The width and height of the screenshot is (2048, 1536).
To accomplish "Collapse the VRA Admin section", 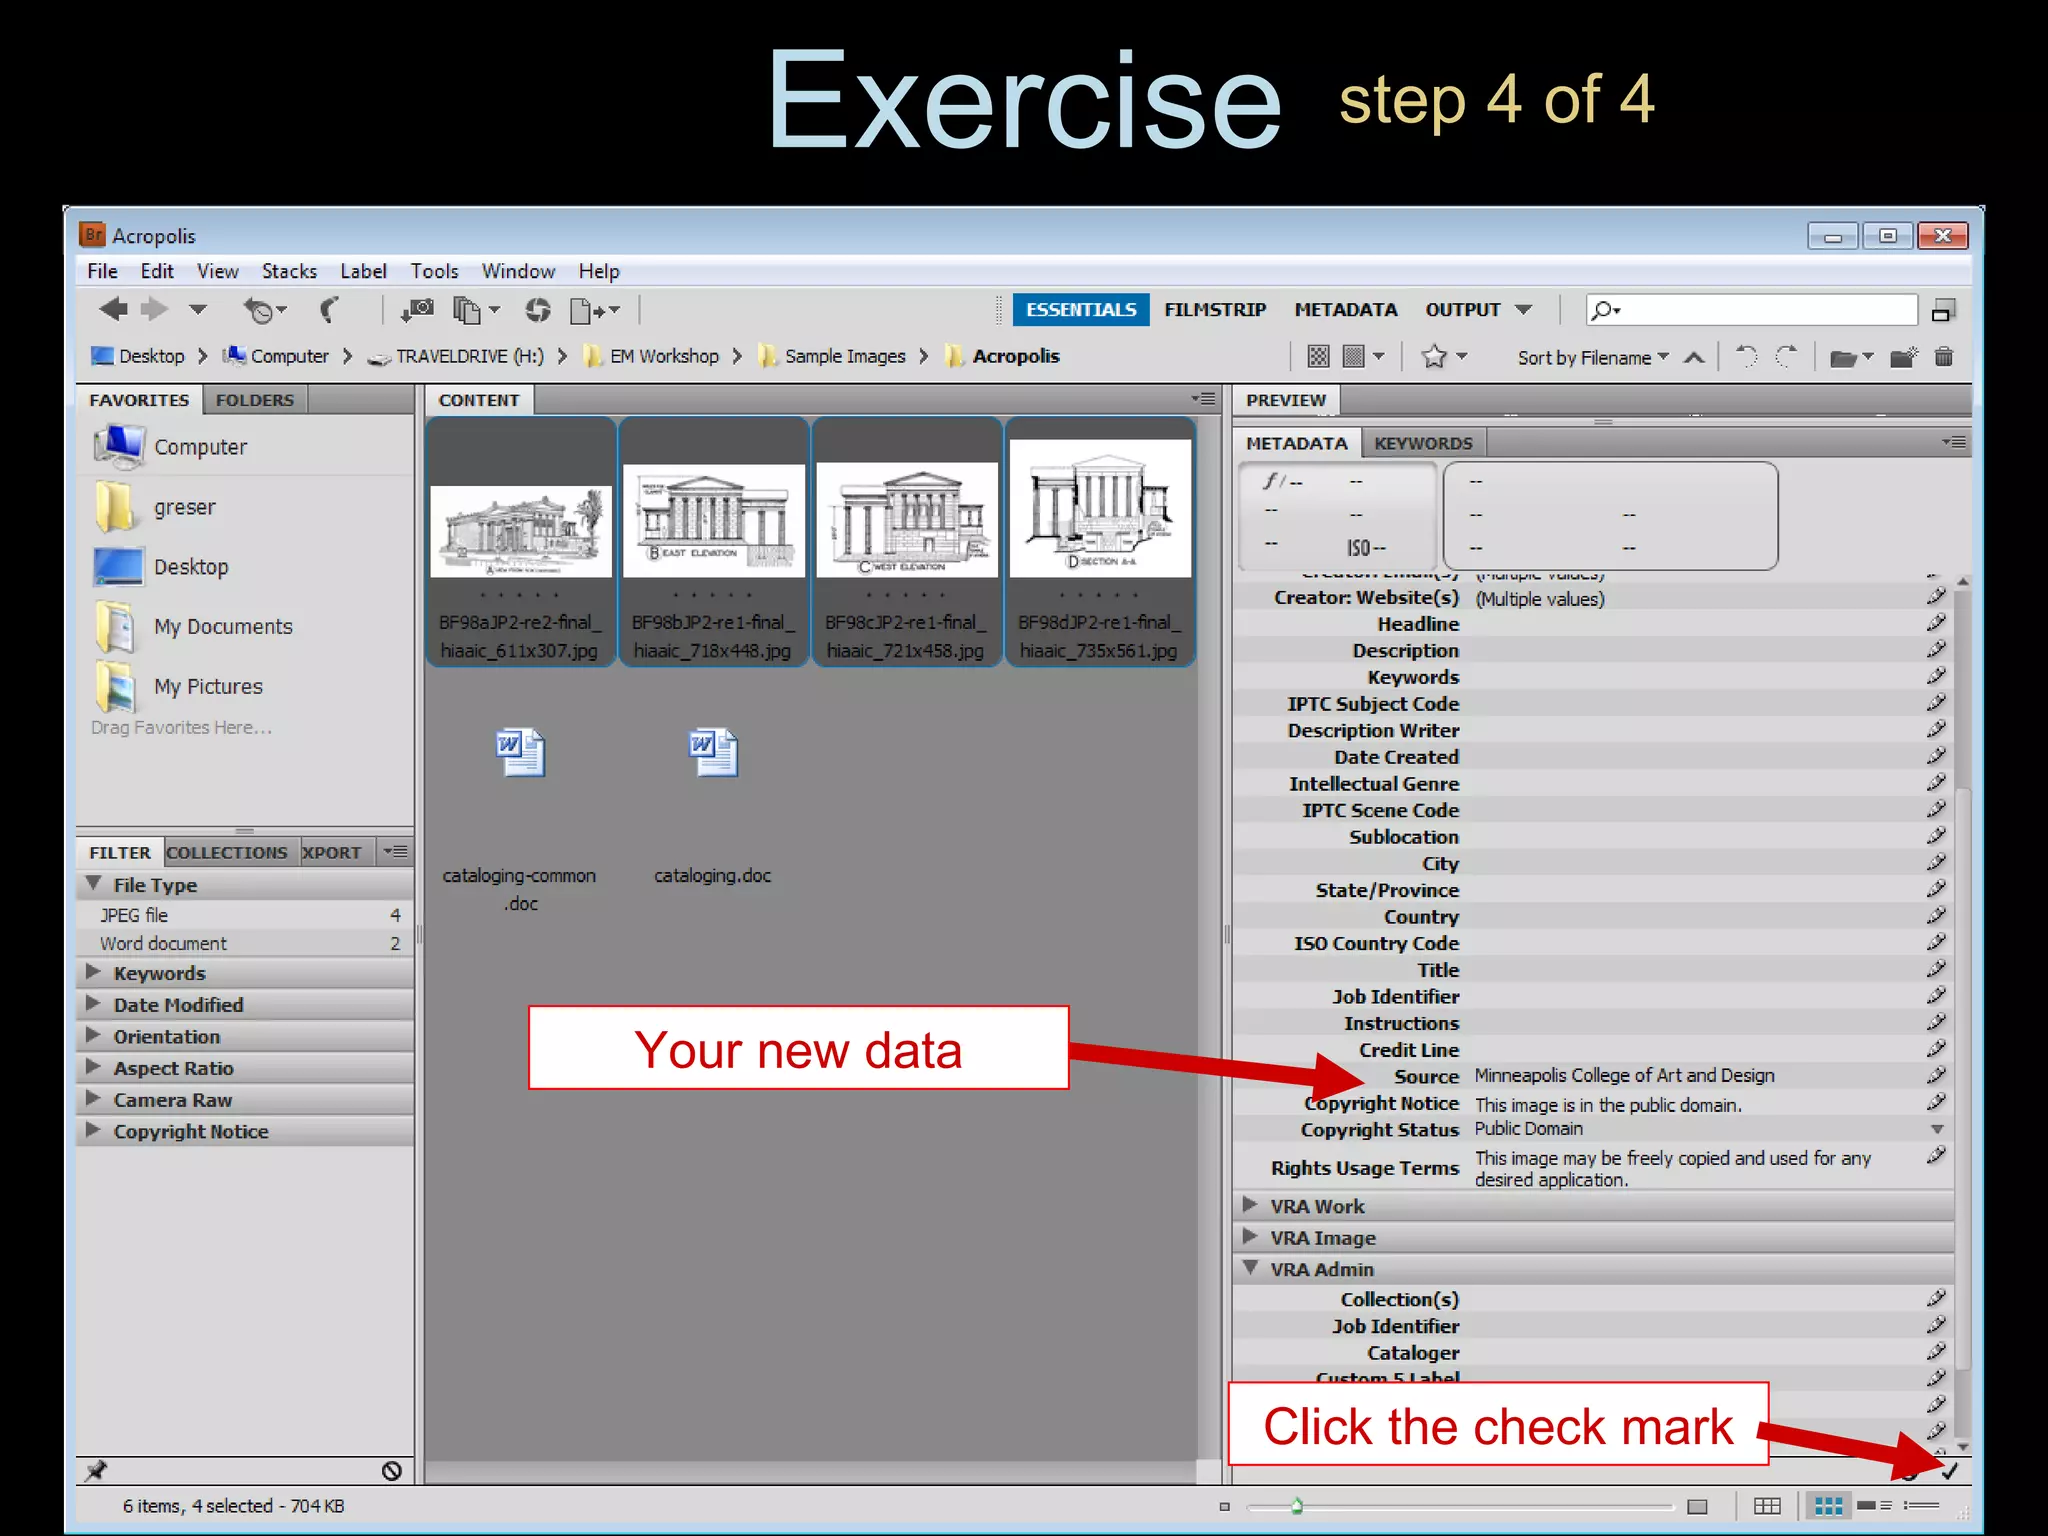I will tap(1250, 1268).
